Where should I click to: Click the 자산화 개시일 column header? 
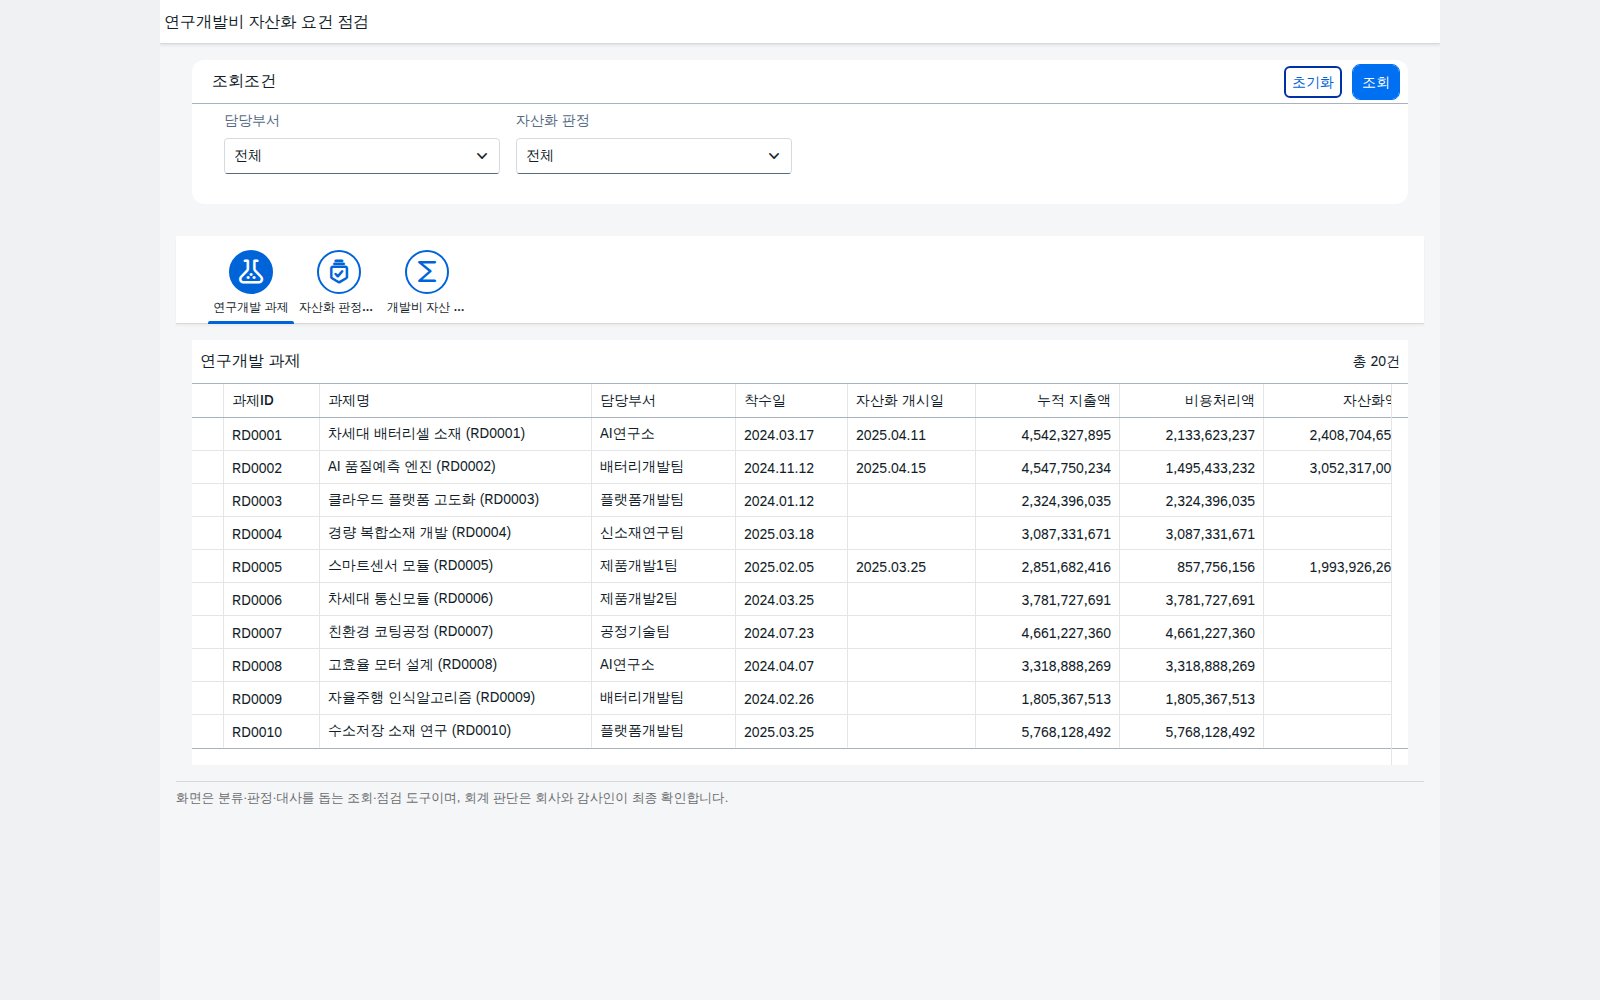911,400
